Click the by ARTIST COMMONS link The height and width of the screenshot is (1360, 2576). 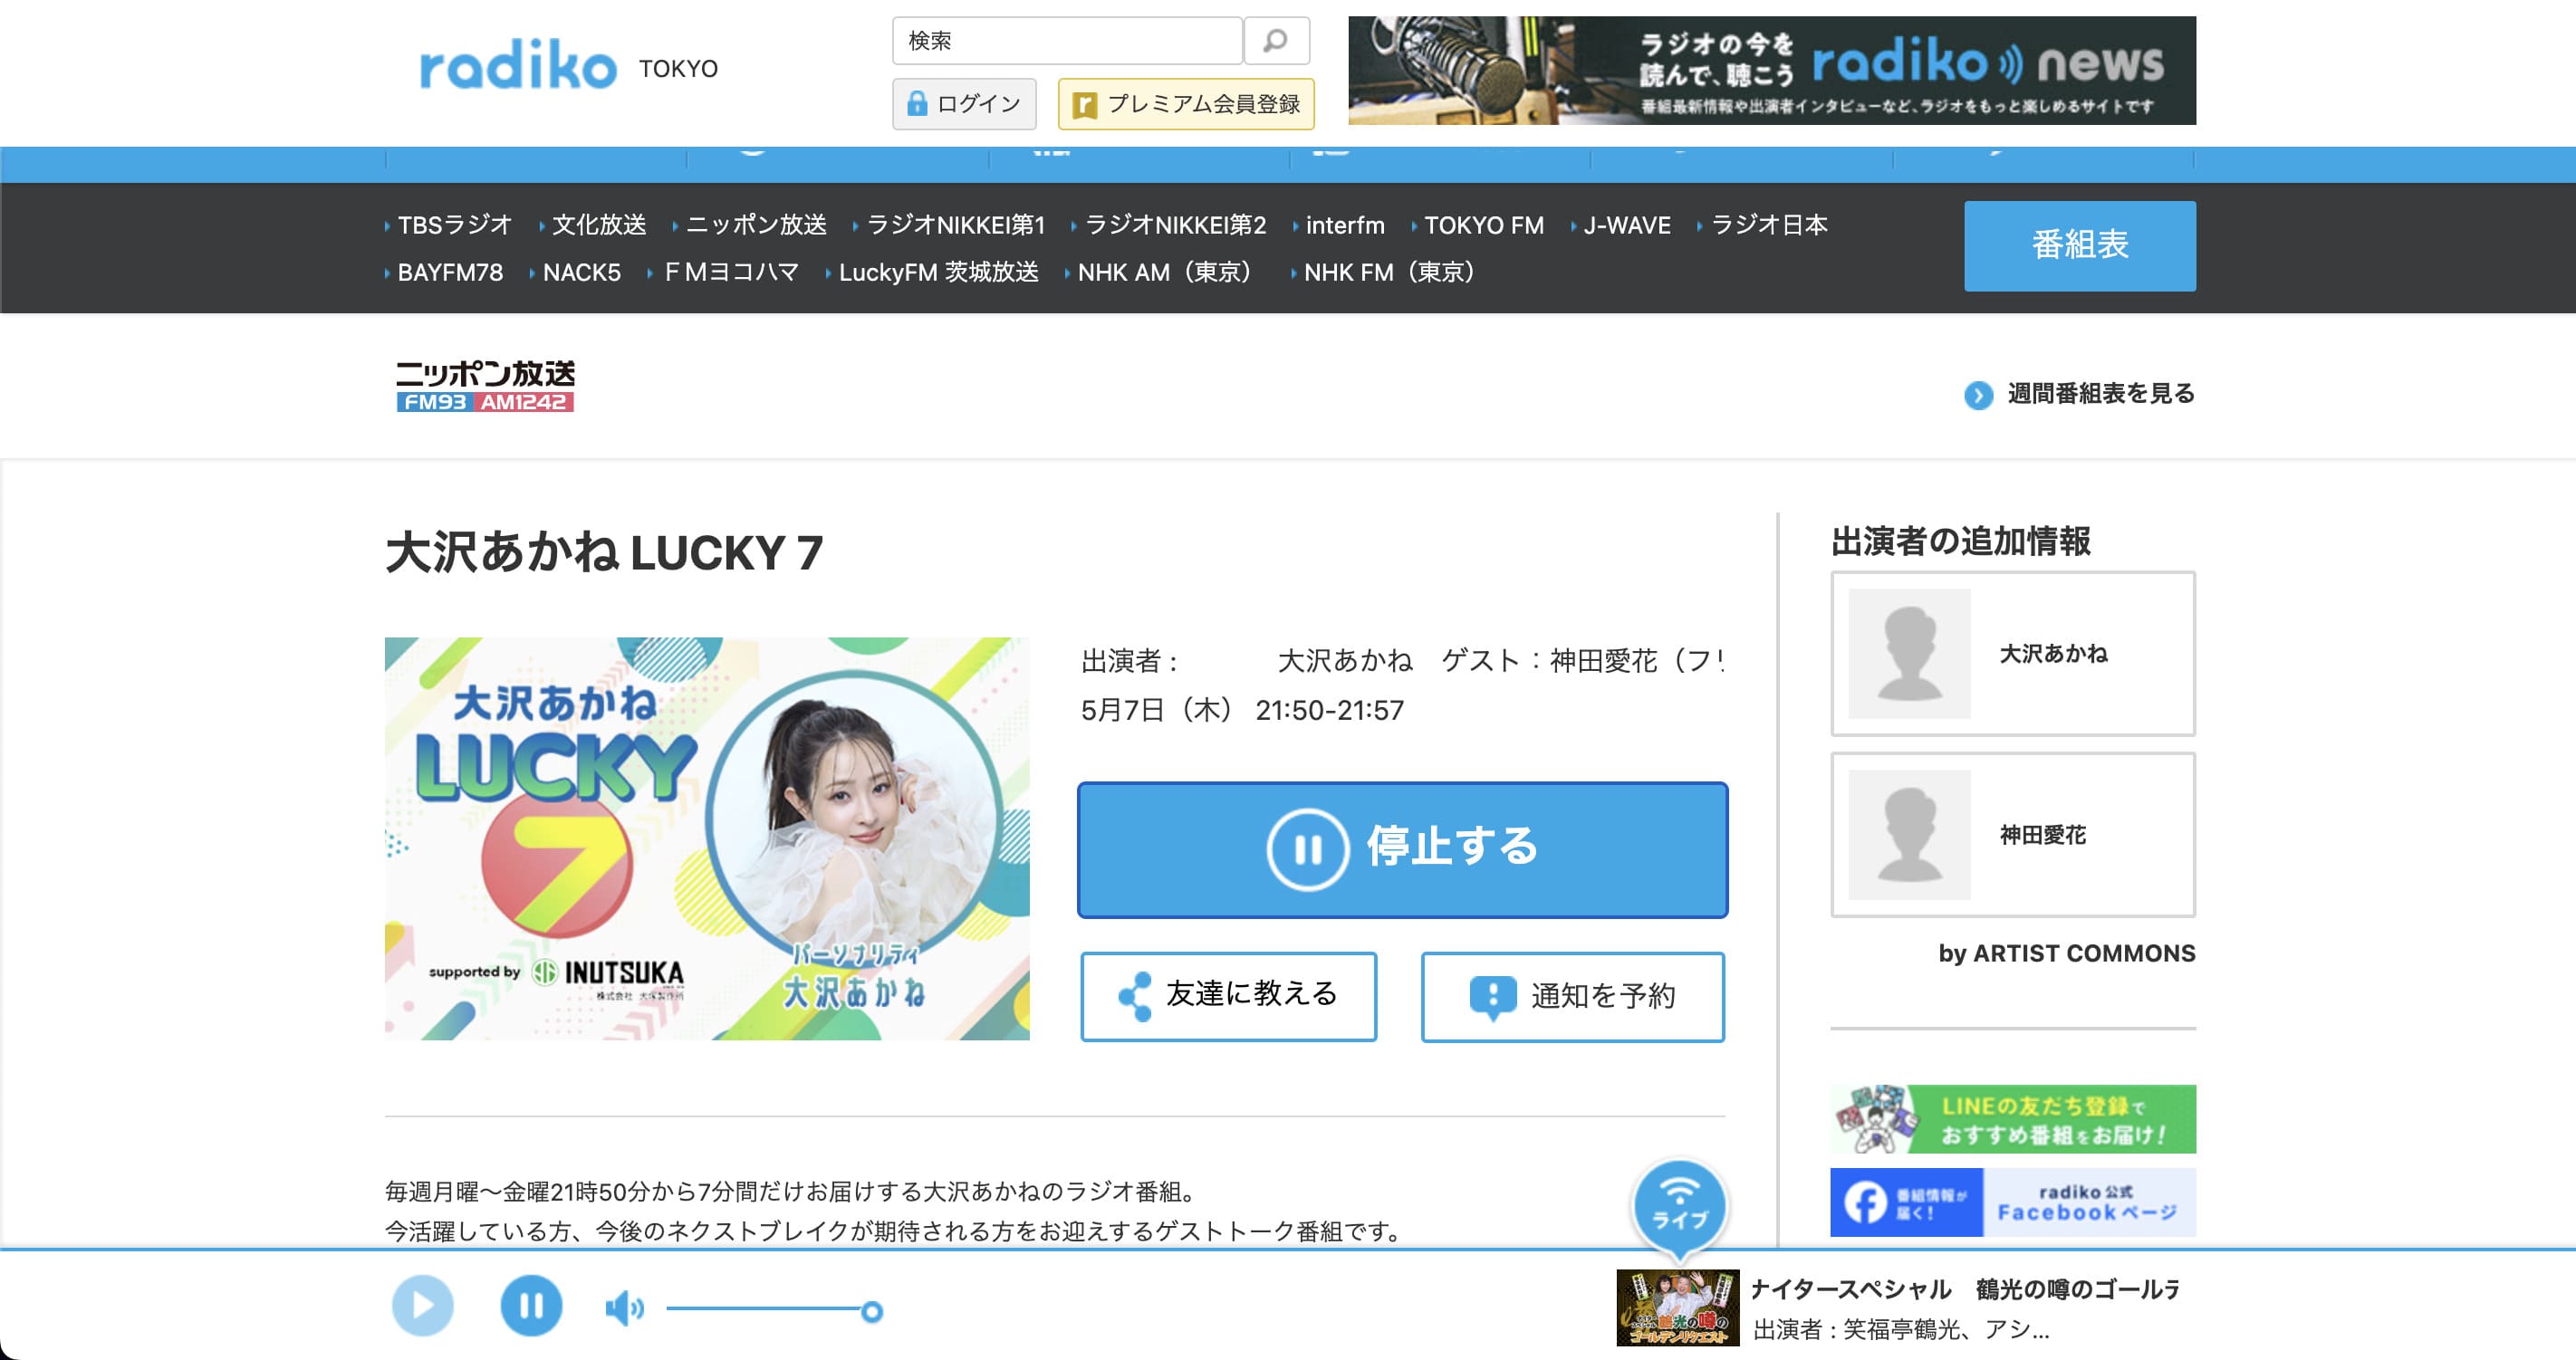pos(2066,953)
